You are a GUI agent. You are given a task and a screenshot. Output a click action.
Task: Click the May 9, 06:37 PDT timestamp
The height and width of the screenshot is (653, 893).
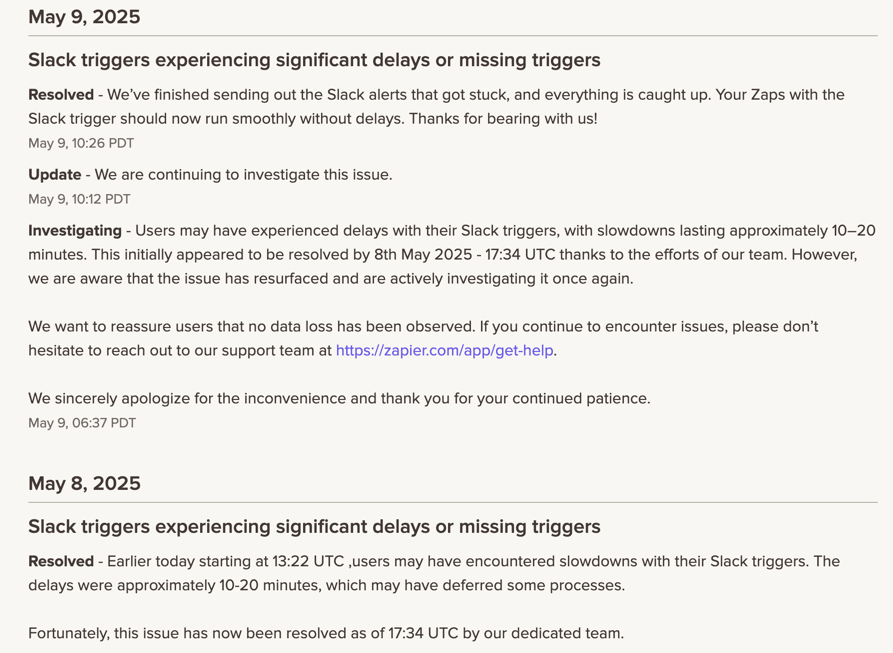point(82,423)
